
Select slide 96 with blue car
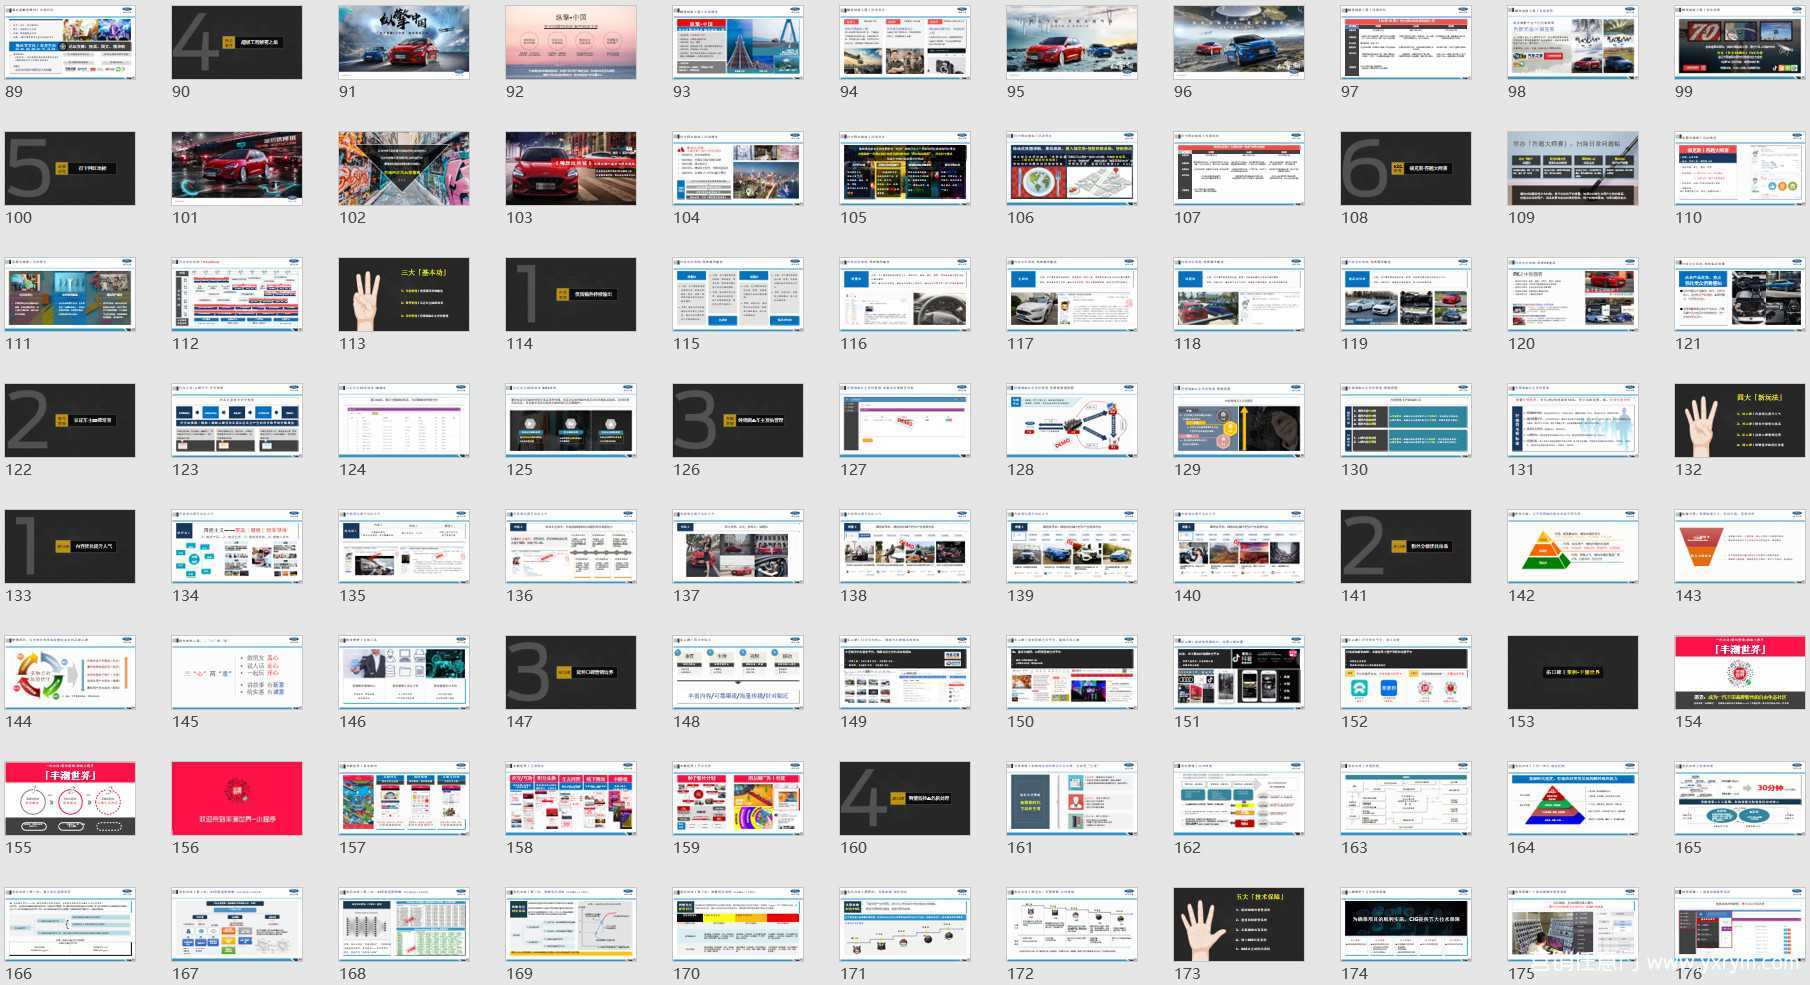pyautogui.click(x=1239, y=43)
